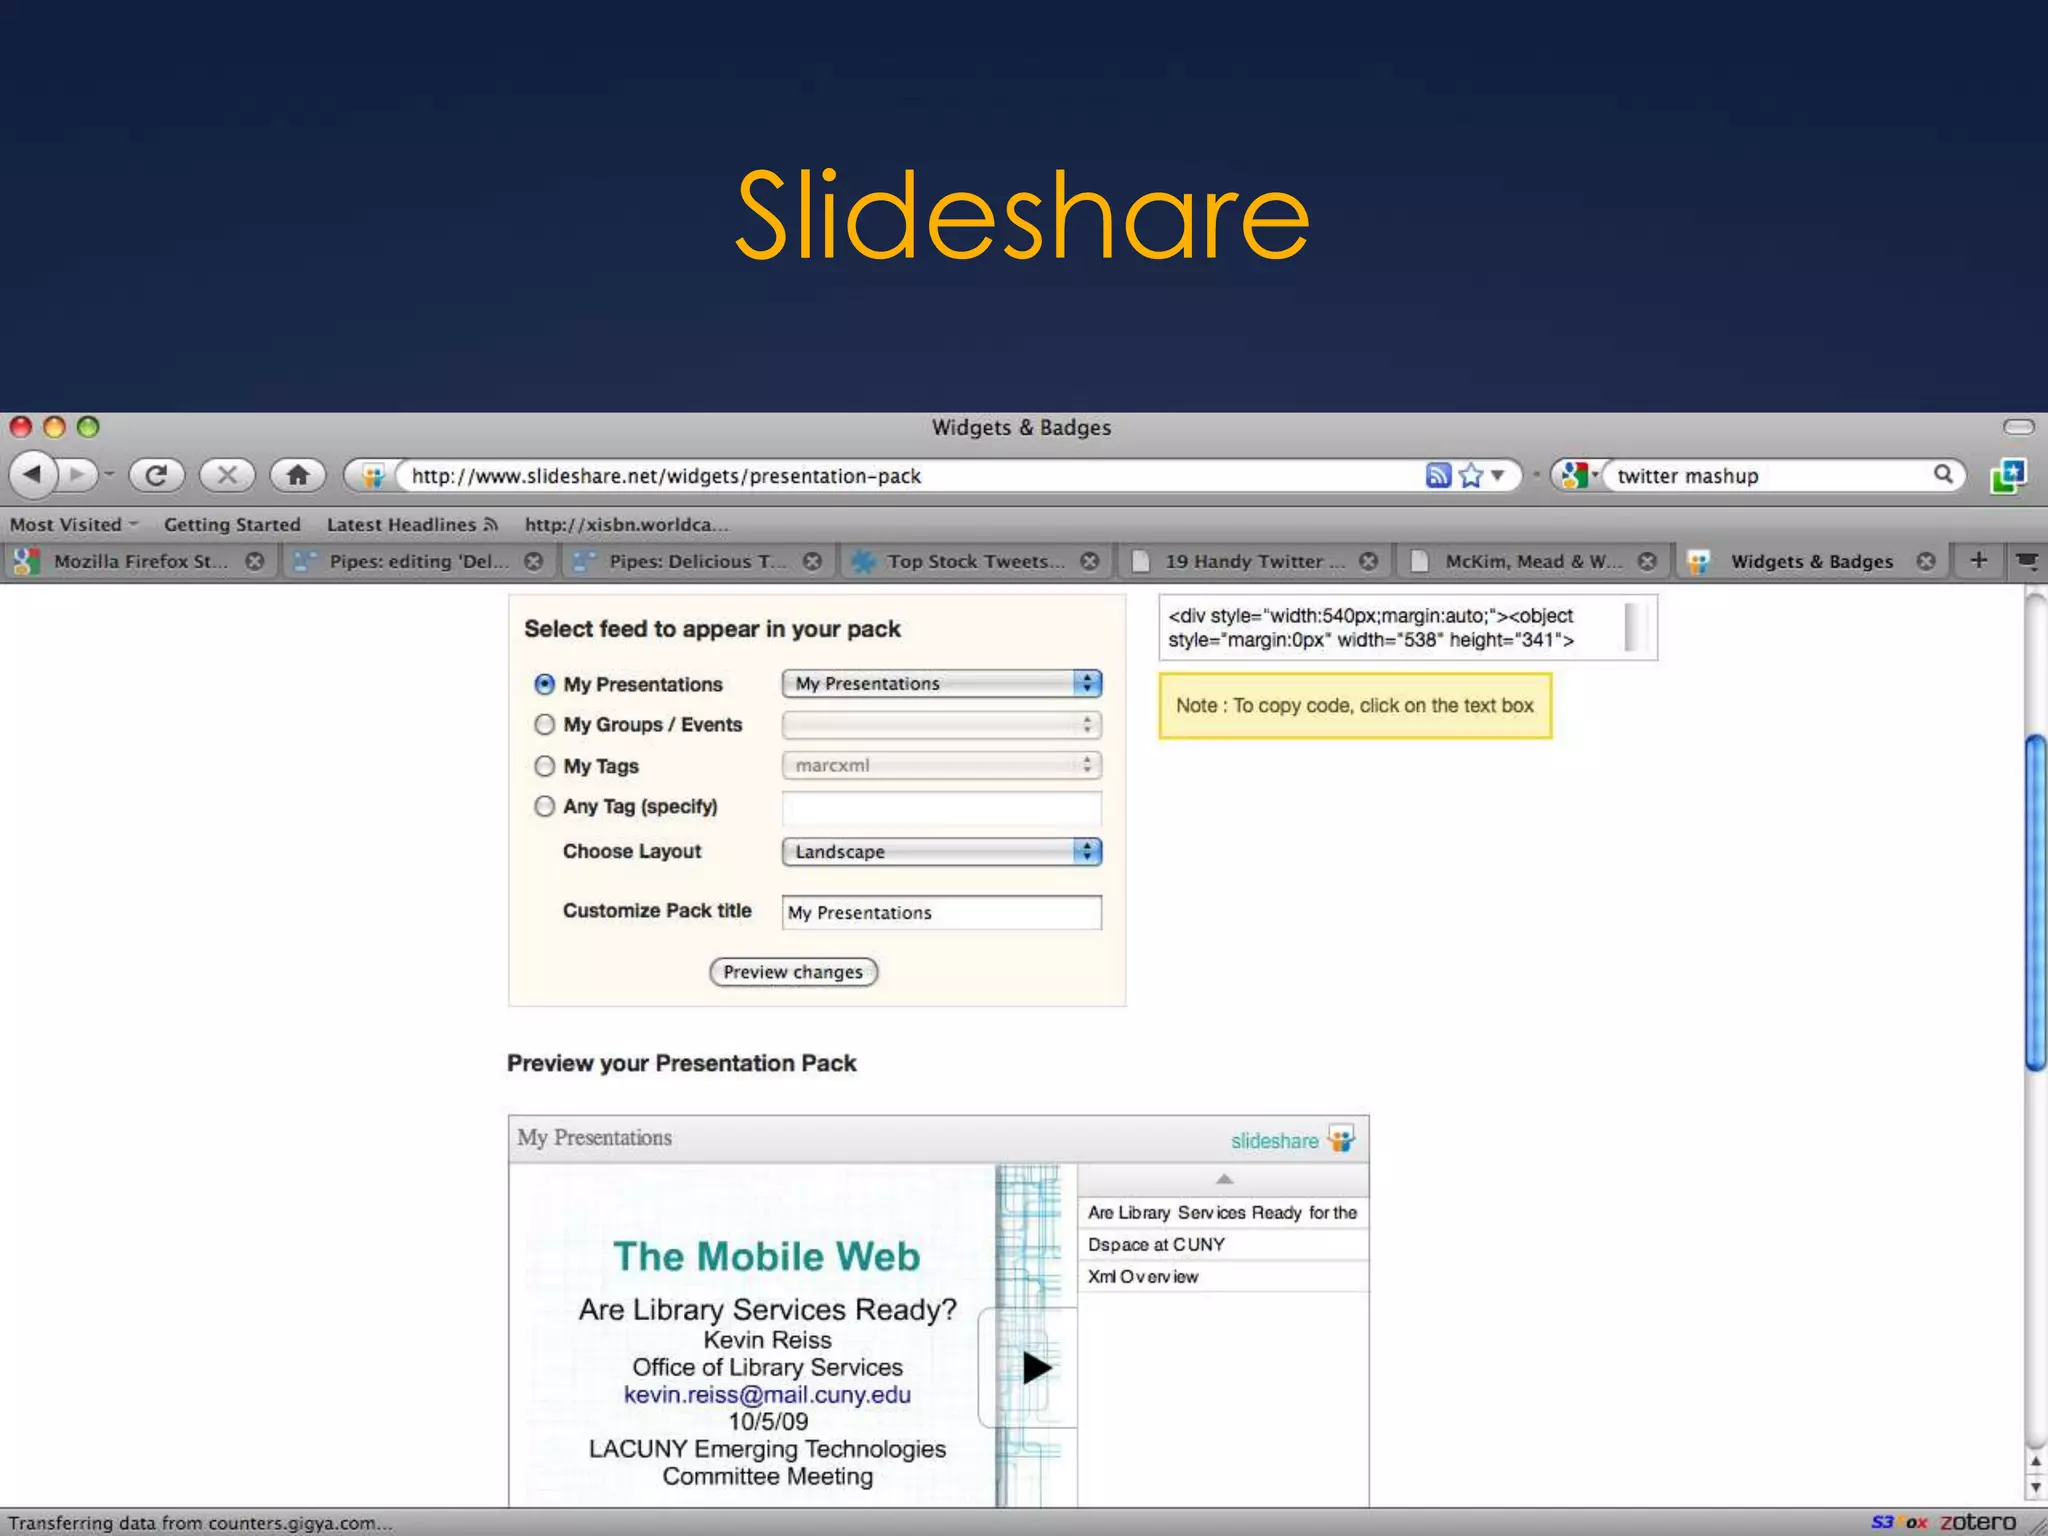The image size is (2048, 1536).
Task: Click the kevin.reiss@mail.cuny.edu email link
Action: 767,1394
